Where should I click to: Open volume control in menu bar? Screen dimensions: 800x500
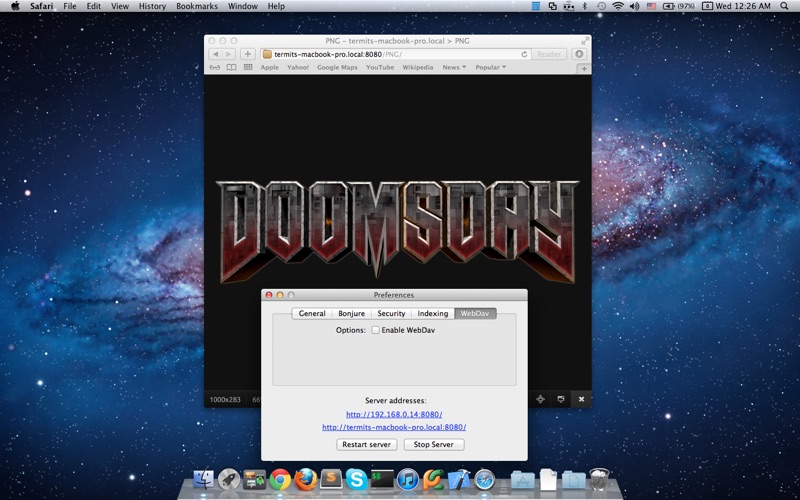click(x=634, y=6)
